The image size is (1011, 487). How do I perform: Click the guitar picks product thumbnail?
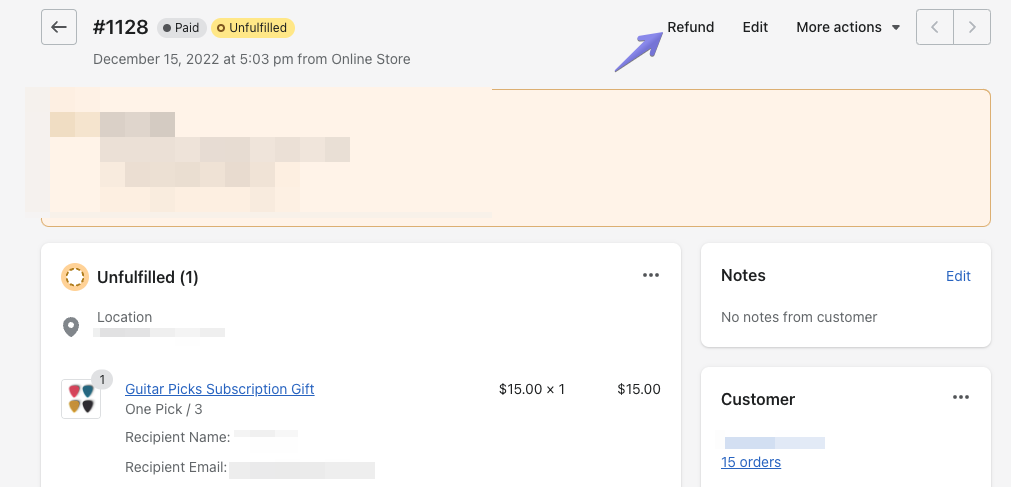[x=81, y=398]
